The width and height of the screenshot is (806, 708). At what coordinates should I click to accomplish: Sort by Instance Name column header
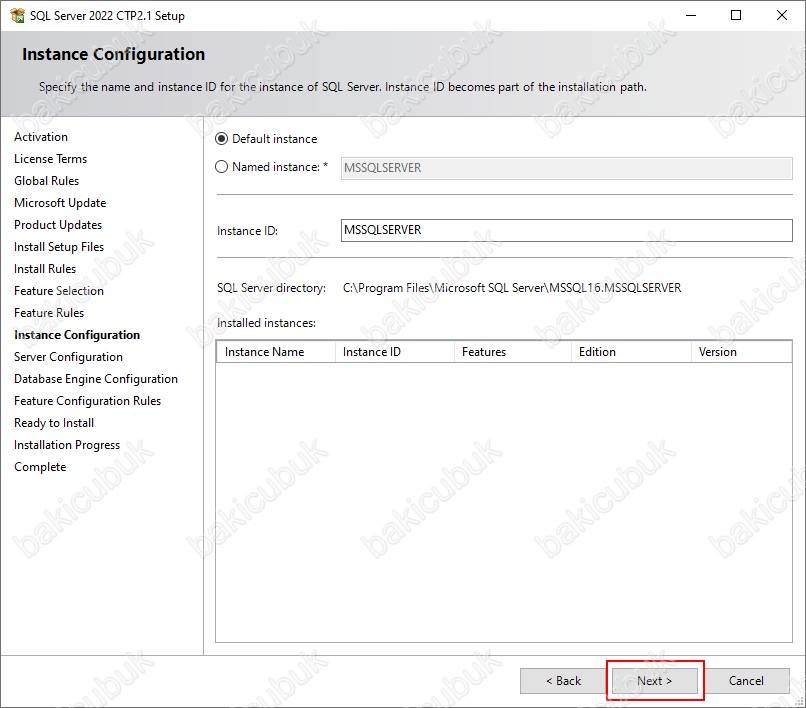(x=276, y=352)
